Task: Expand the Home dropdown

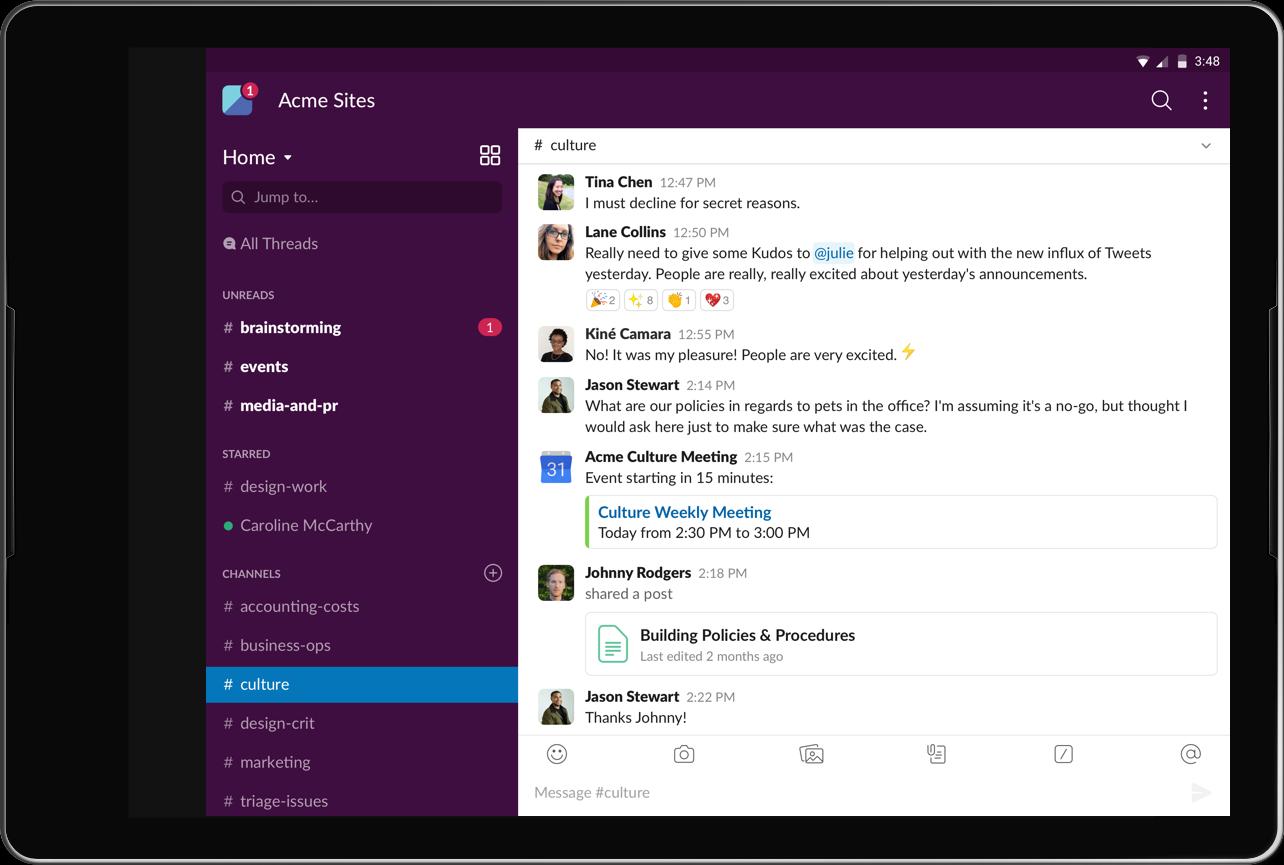Action: [258, 157]
